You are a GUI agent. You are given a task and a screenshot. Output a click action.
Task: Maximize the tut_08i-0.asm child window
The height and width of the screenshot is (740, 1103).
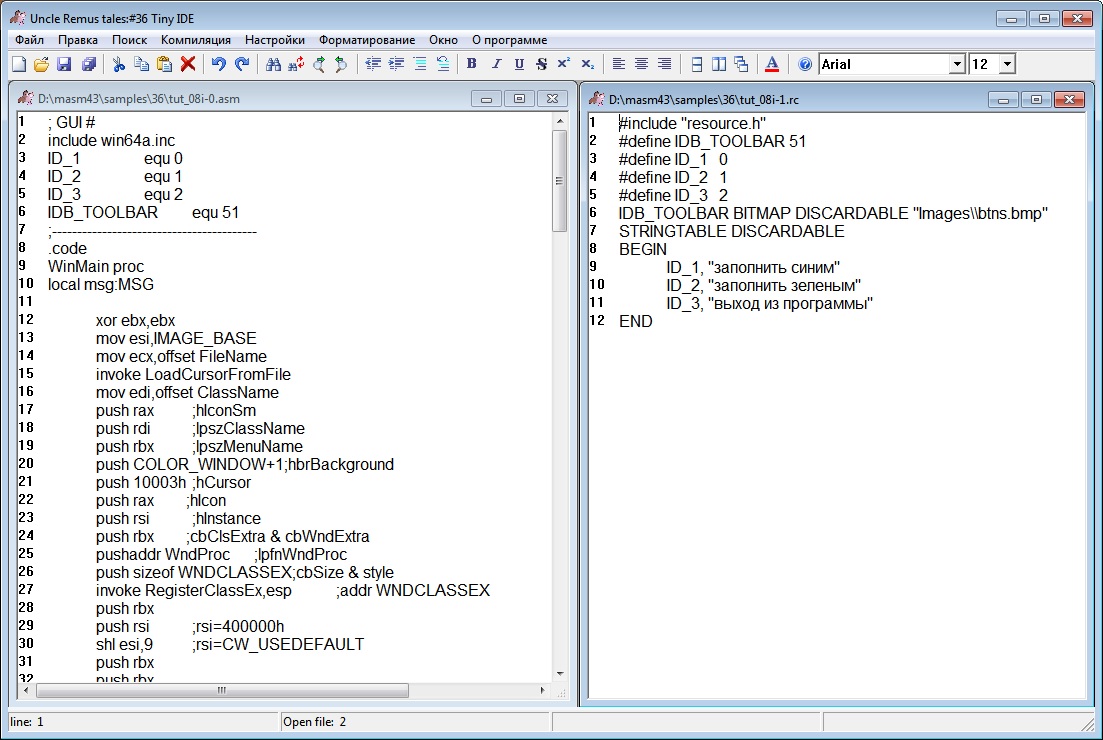click(519, 98)
